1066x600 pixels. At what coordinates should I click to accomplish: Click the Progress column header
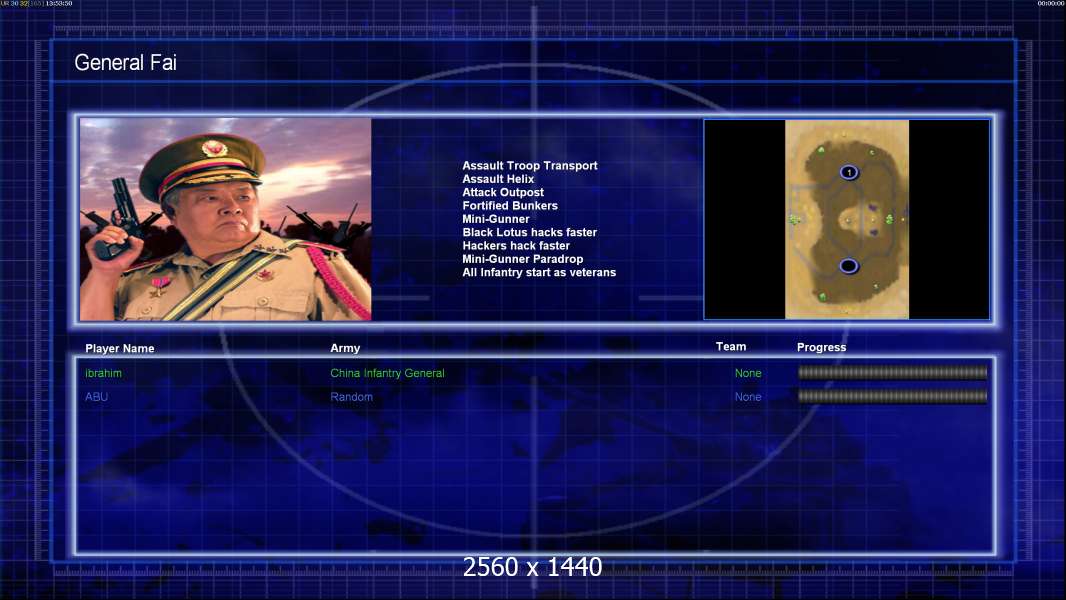pos(821,347)
